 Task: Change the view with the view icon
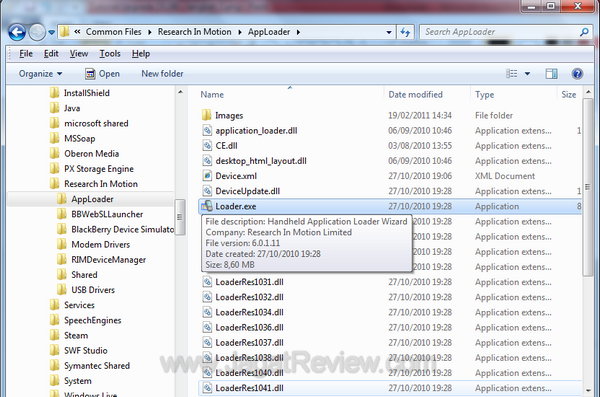pos(512,74)
